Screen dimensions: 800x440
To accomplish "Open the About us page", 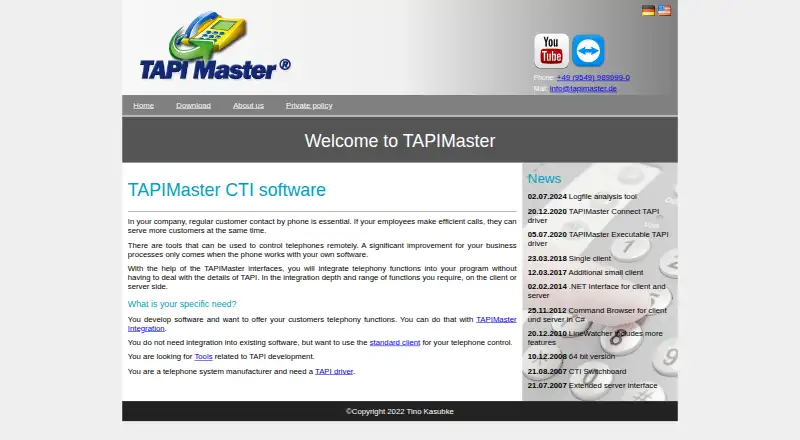I will click(x=248, y=105).
